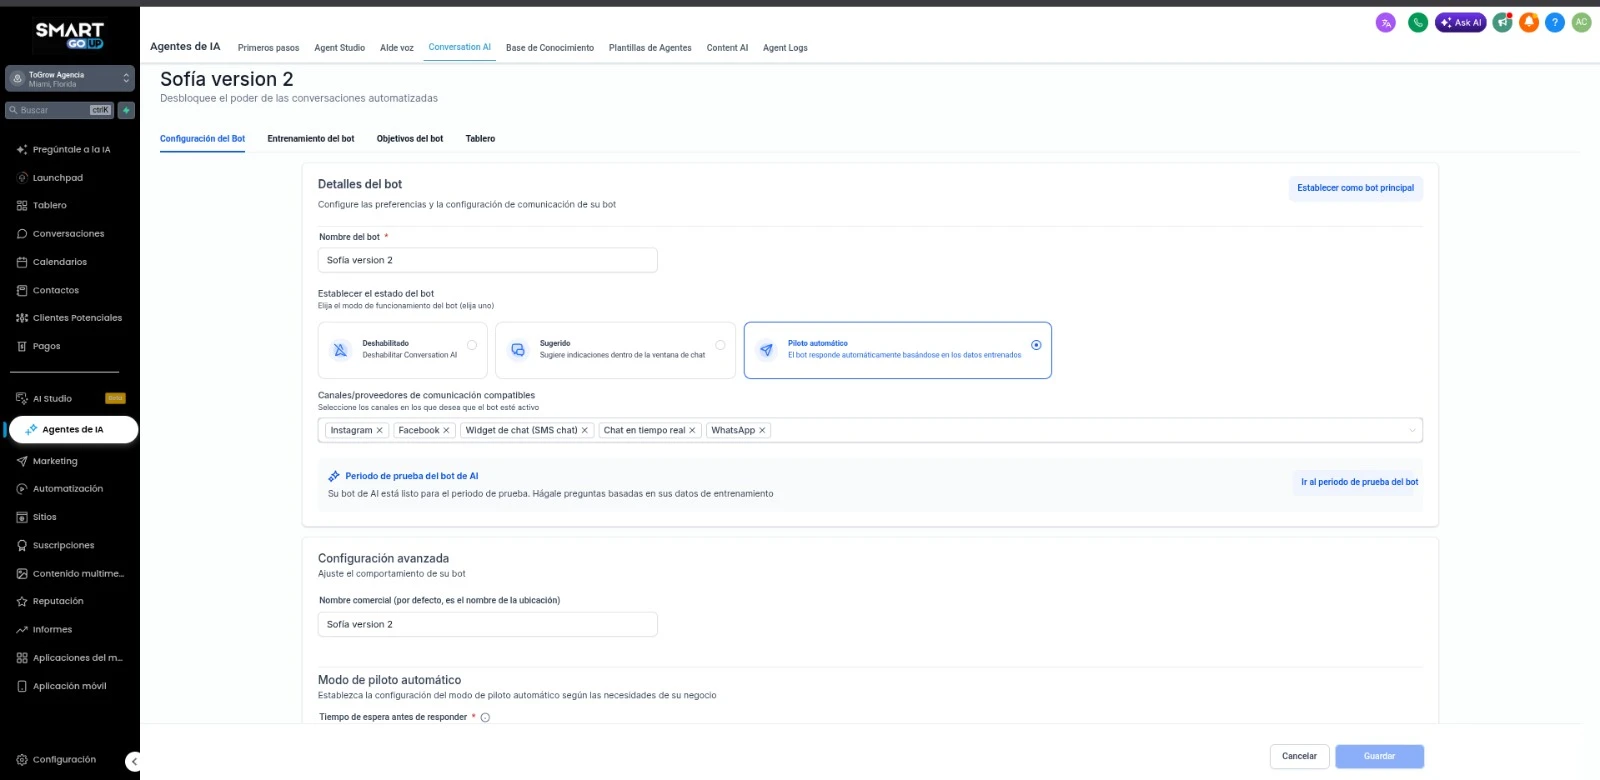Collapse the sidebar with arrow button
This screenshot has height=780, width=1600.
point(133,762)
